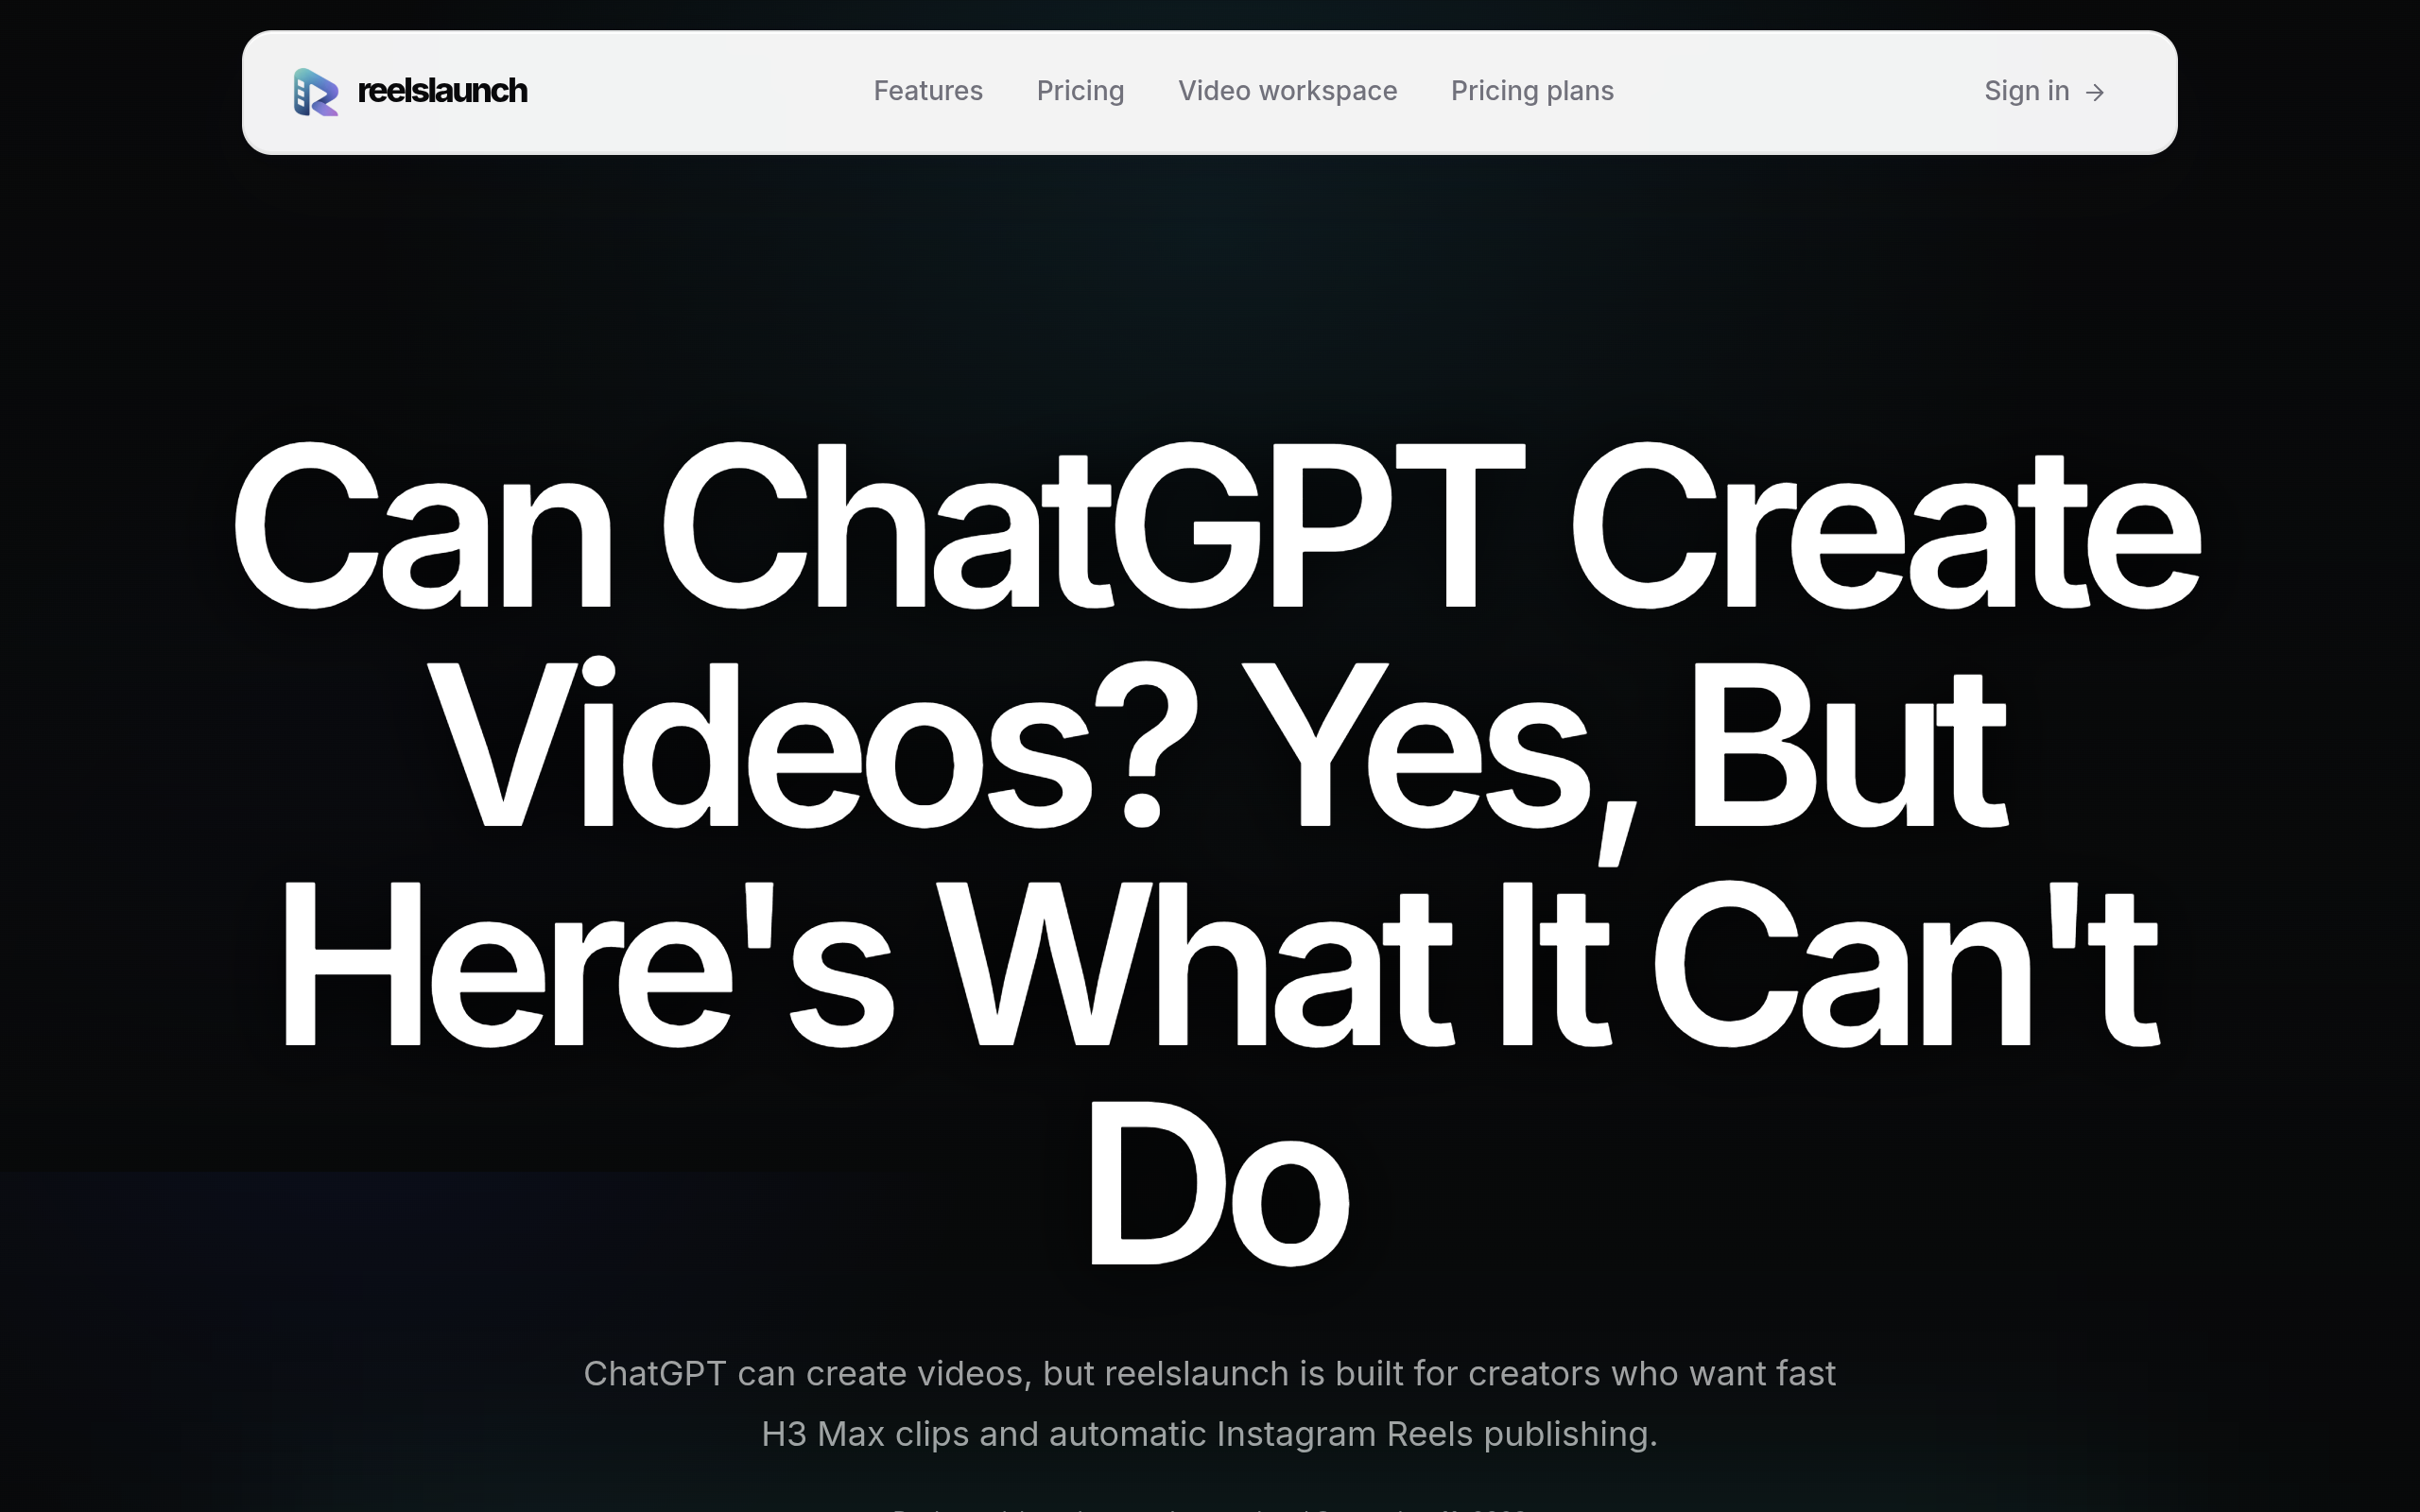
Task: Open the Features nav link
Action: click(x=928, y=91)
